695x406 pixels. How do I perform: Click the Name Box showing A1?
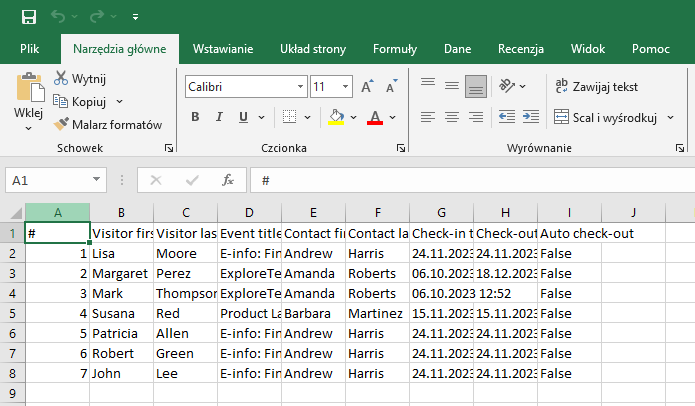click(x=48, y=181)
